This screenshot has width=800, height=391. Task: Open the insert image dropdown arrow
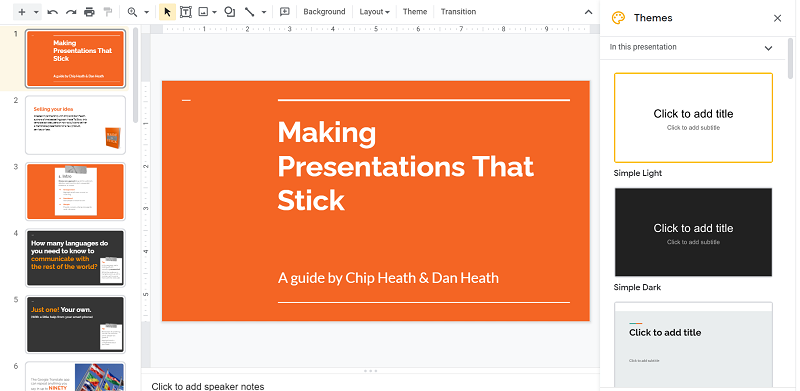pos(215,12)
